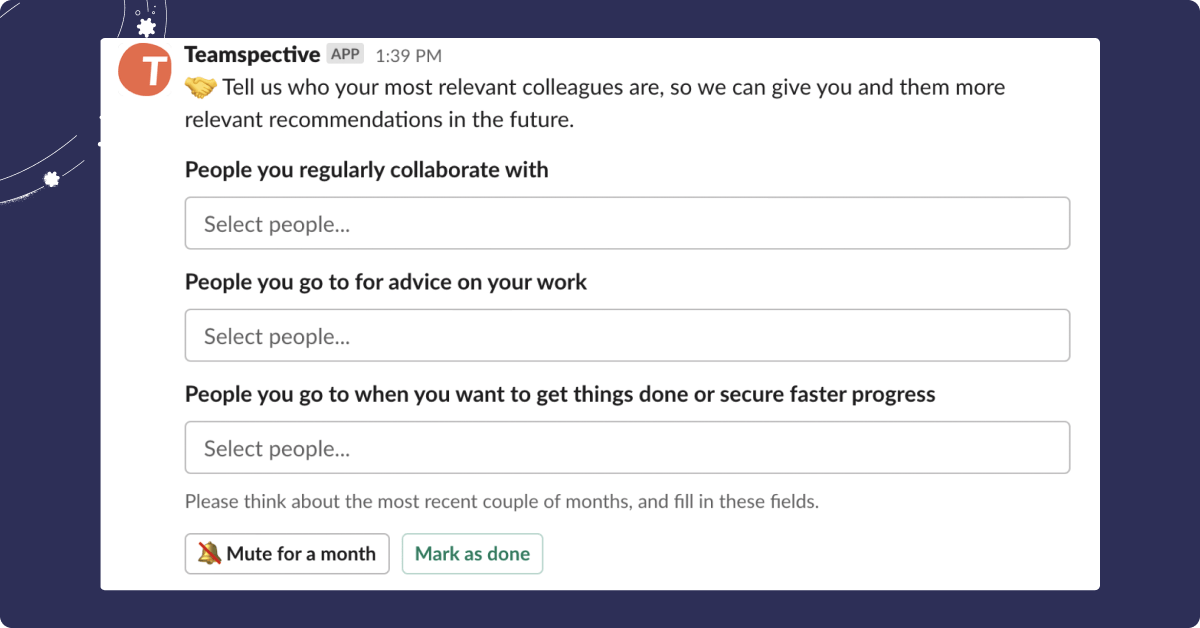Click the Teamspective orange avatar icon
This screenshot has width=1200, height=628.
pos(146,69)
